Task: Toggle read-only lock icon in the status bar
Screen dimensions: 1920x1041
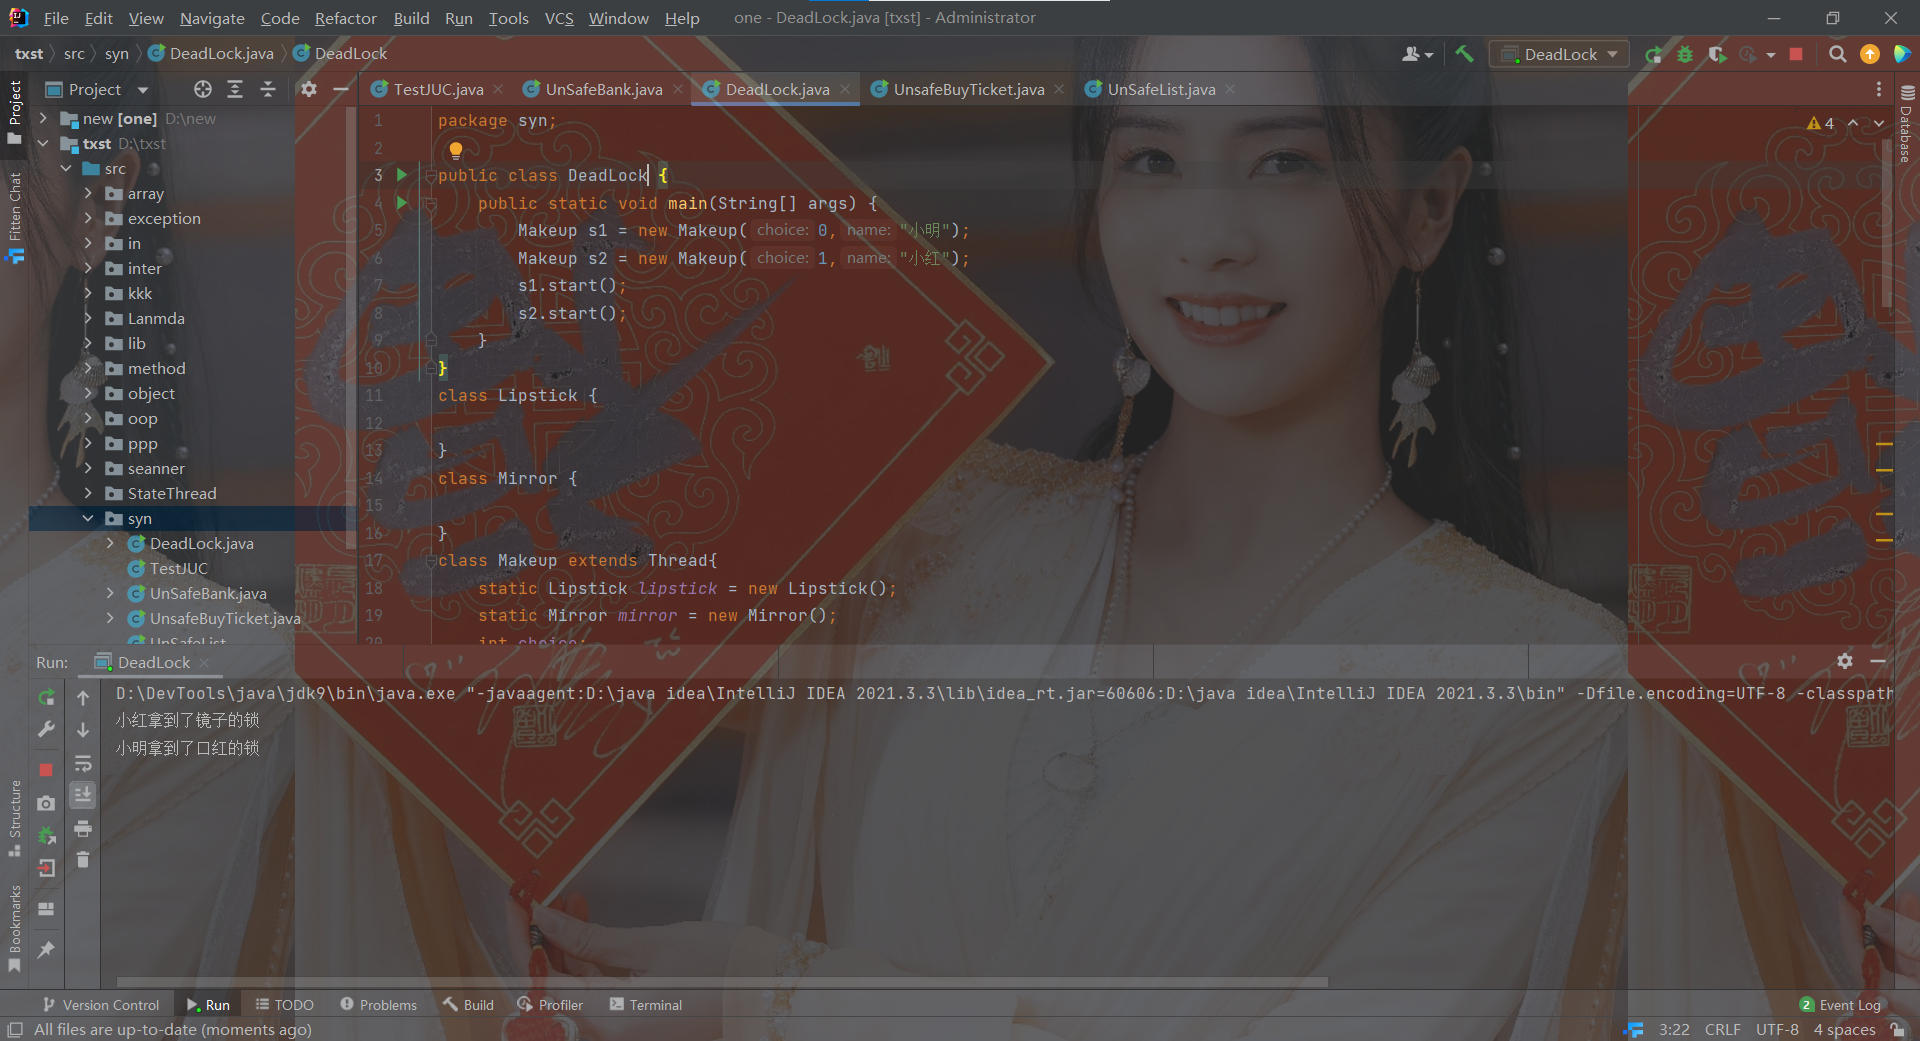Action: 1897,1029
